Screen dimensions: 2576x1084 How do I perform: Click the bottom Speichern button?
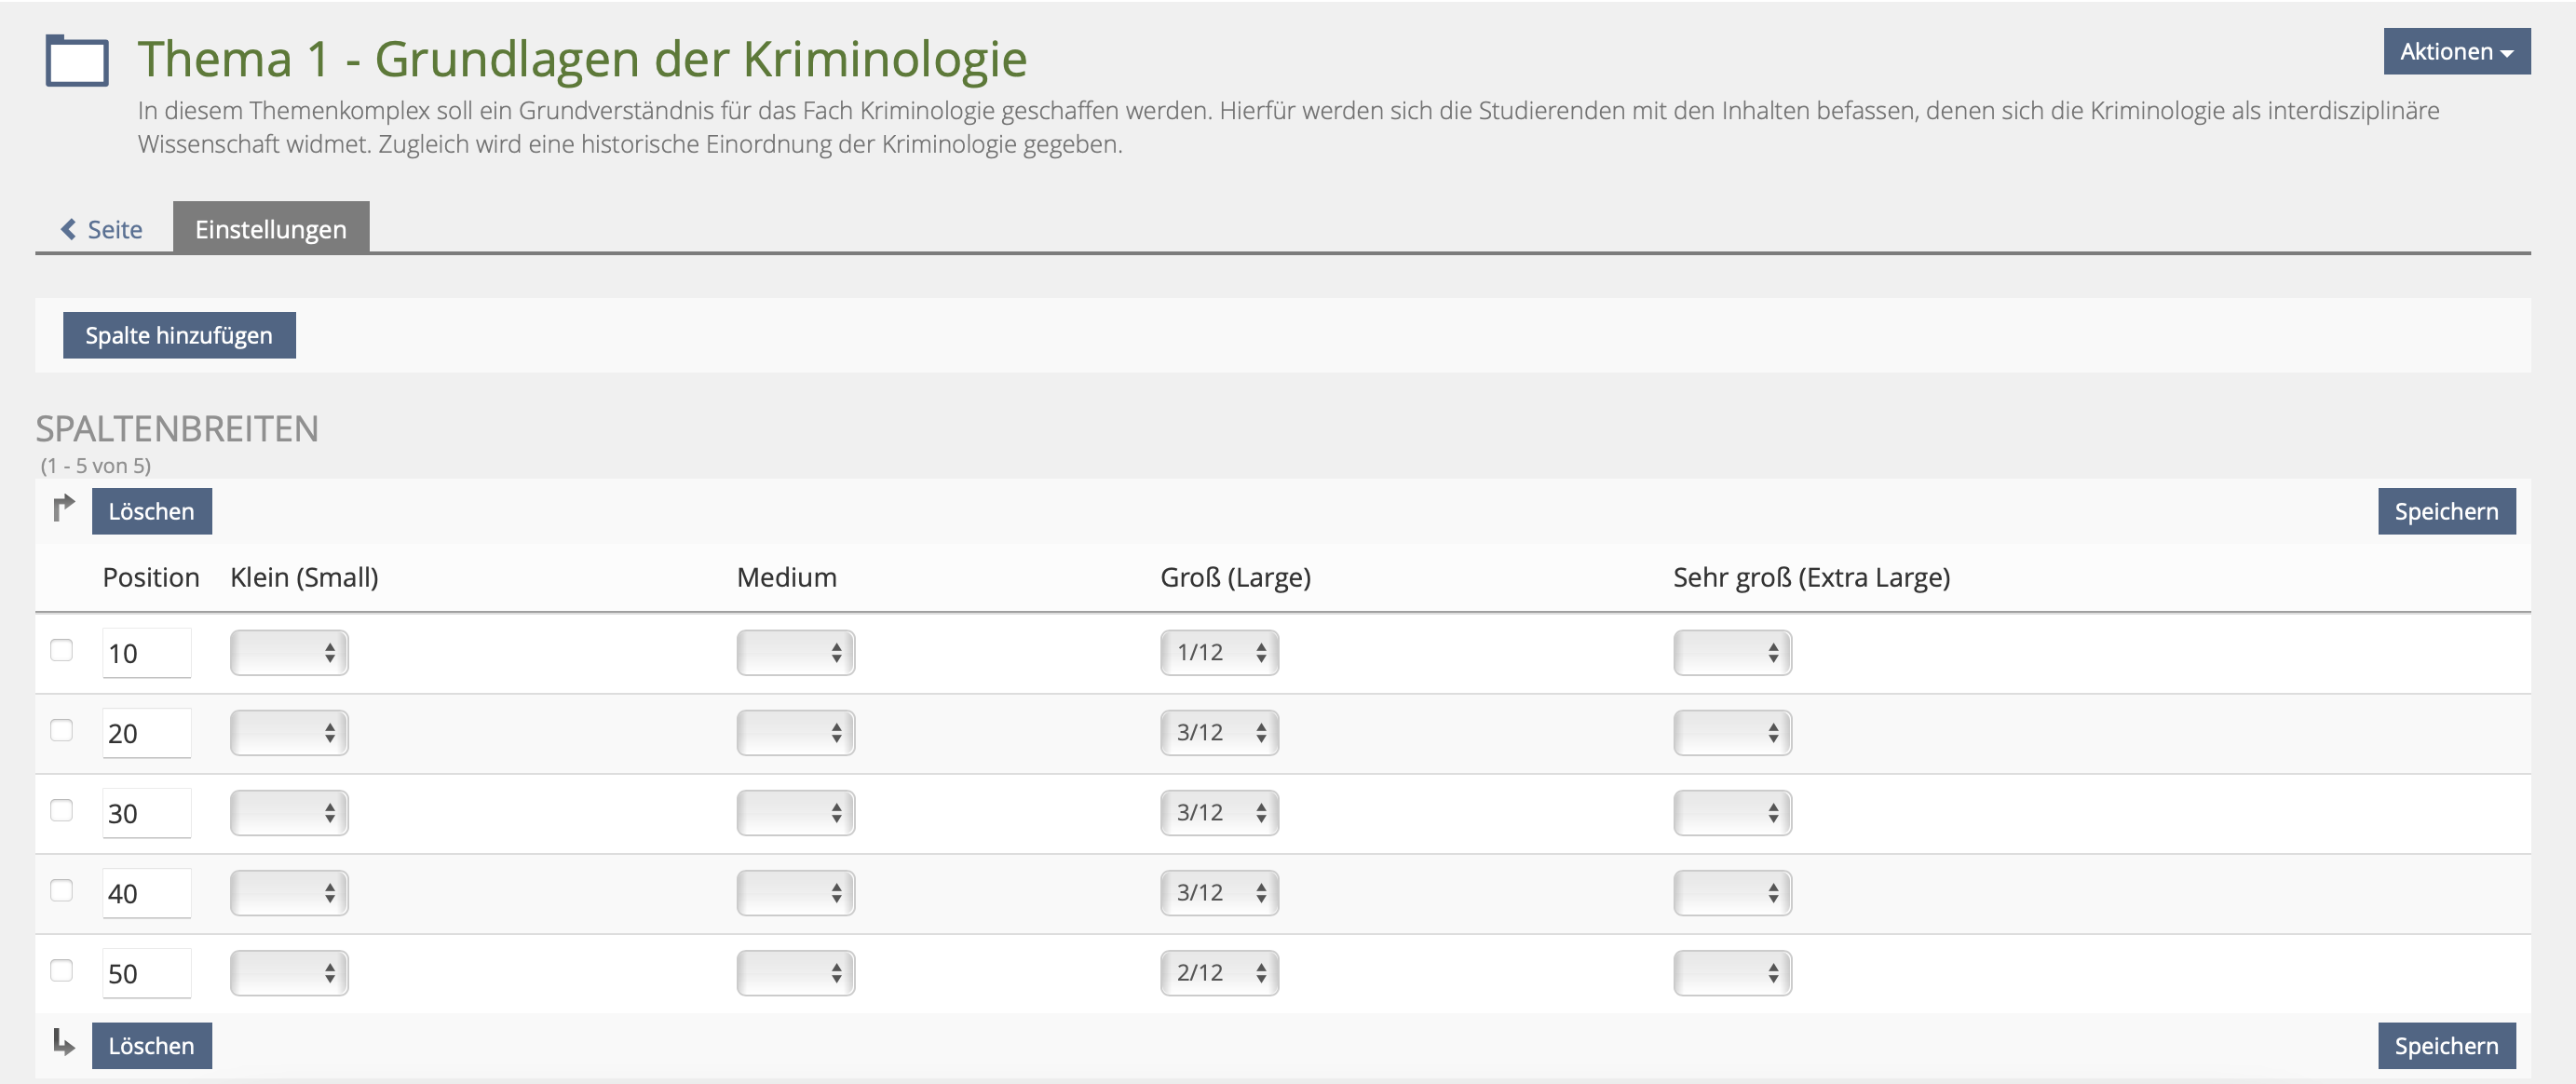pos(2446,1045)
